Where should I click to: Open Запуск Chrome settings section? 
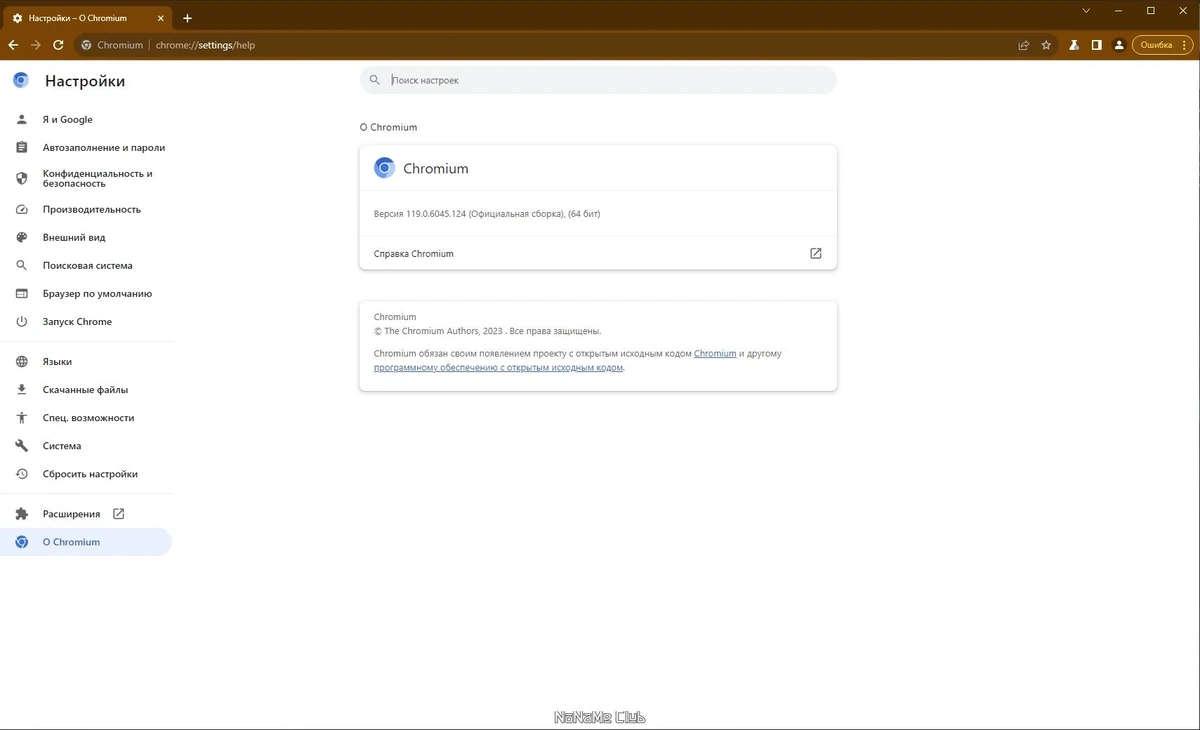tap(86, 322)
